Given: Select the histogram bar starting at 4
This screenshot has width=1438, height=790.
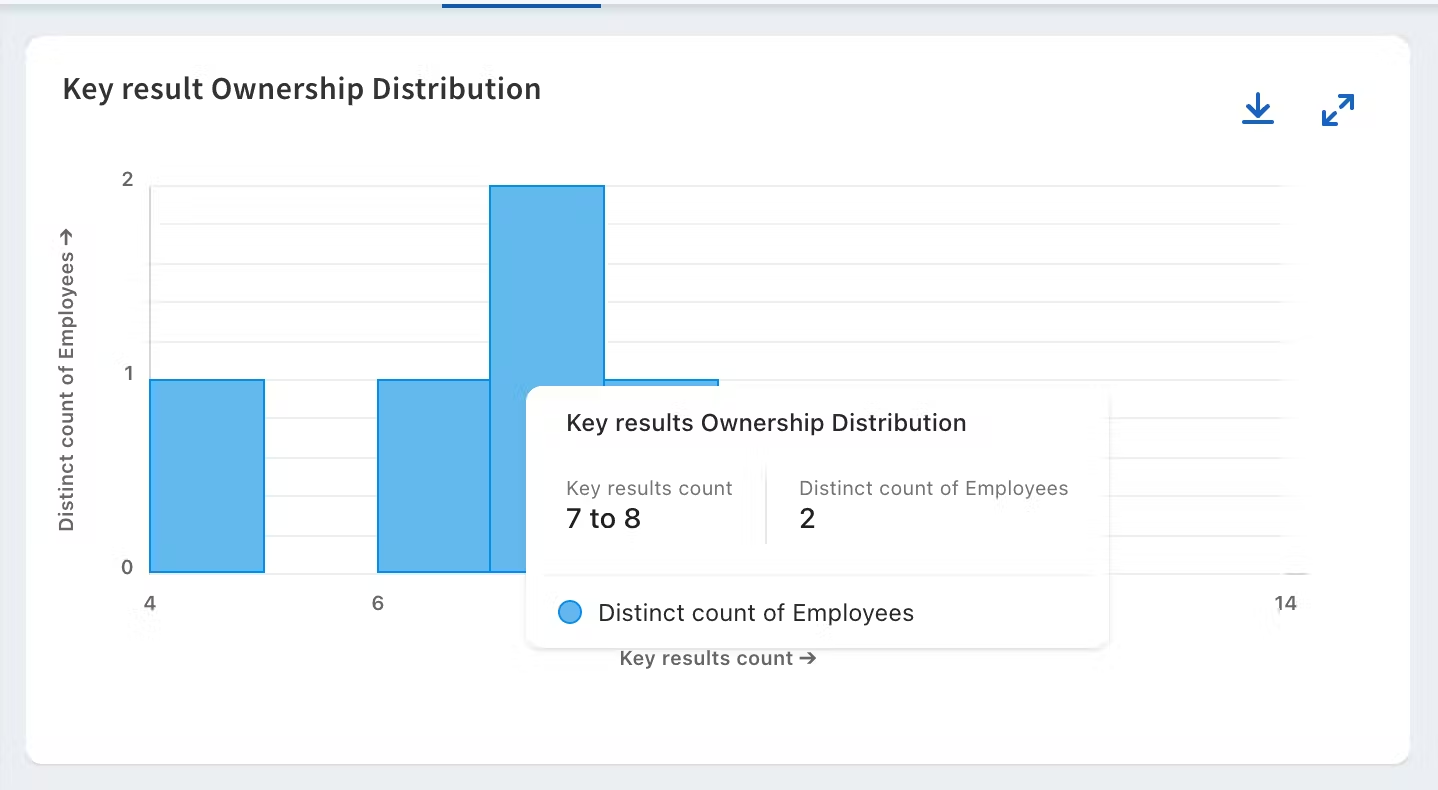Looking at the screenshot, I should 207,475.
